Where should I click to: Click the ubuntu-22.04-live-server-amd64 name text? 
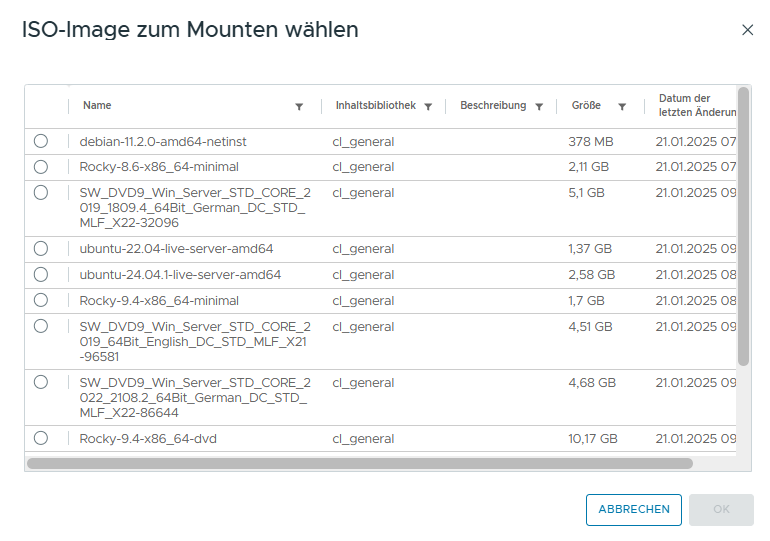click(x=176, y=249)
